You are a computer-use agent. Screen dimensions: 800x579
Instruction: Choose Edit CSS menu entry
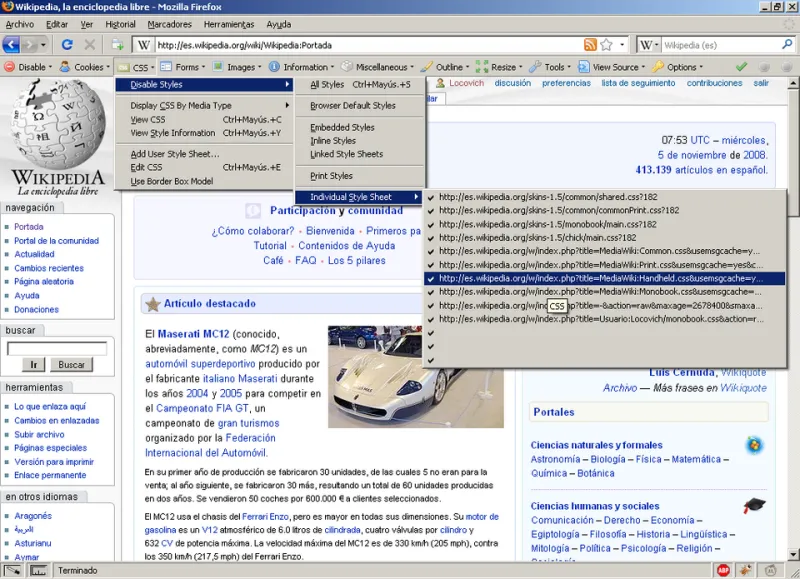(x=205, y=167)
